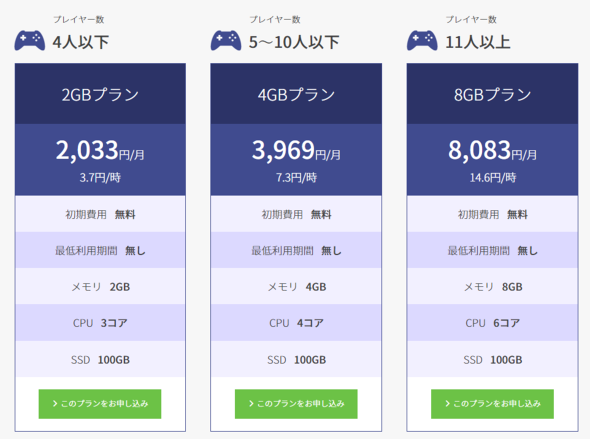Click the 最低利用期間 無し row in 2GB plan
This screenshot has width=590, height=439.
click(x=100, y=250)
